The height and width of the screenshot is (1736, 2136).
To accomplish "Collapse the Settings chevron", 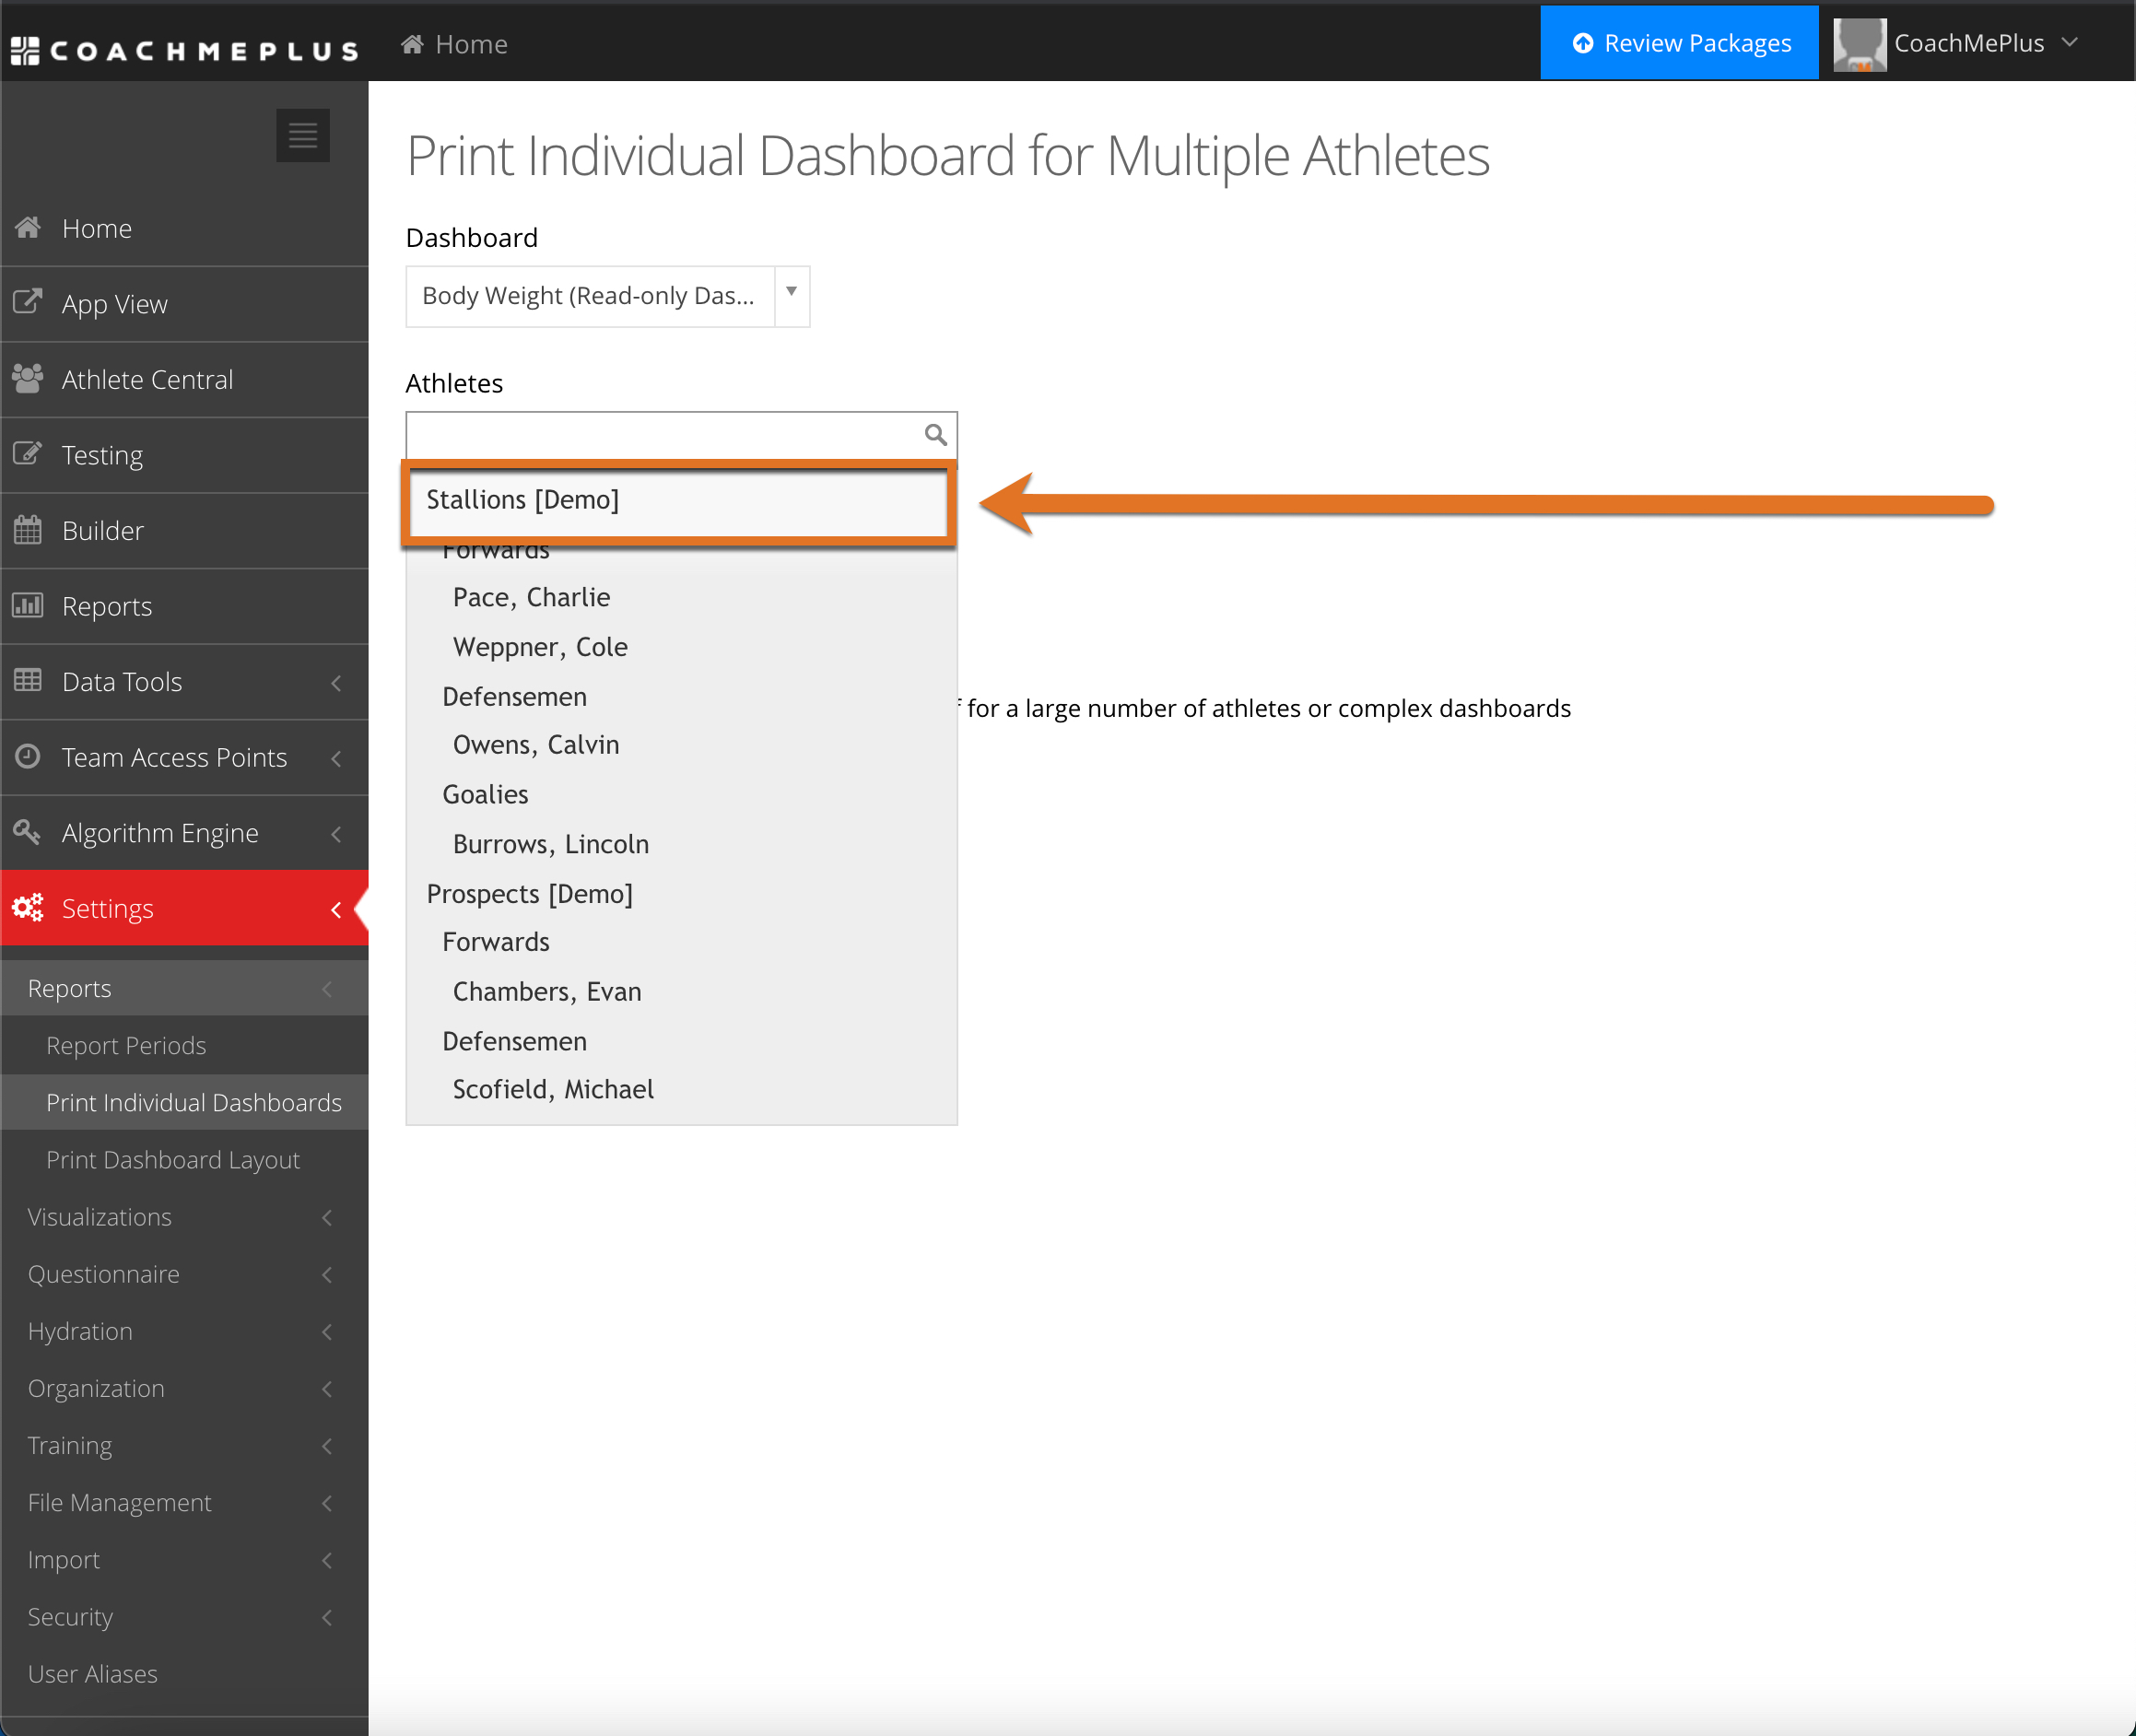I will coord(336,909).
